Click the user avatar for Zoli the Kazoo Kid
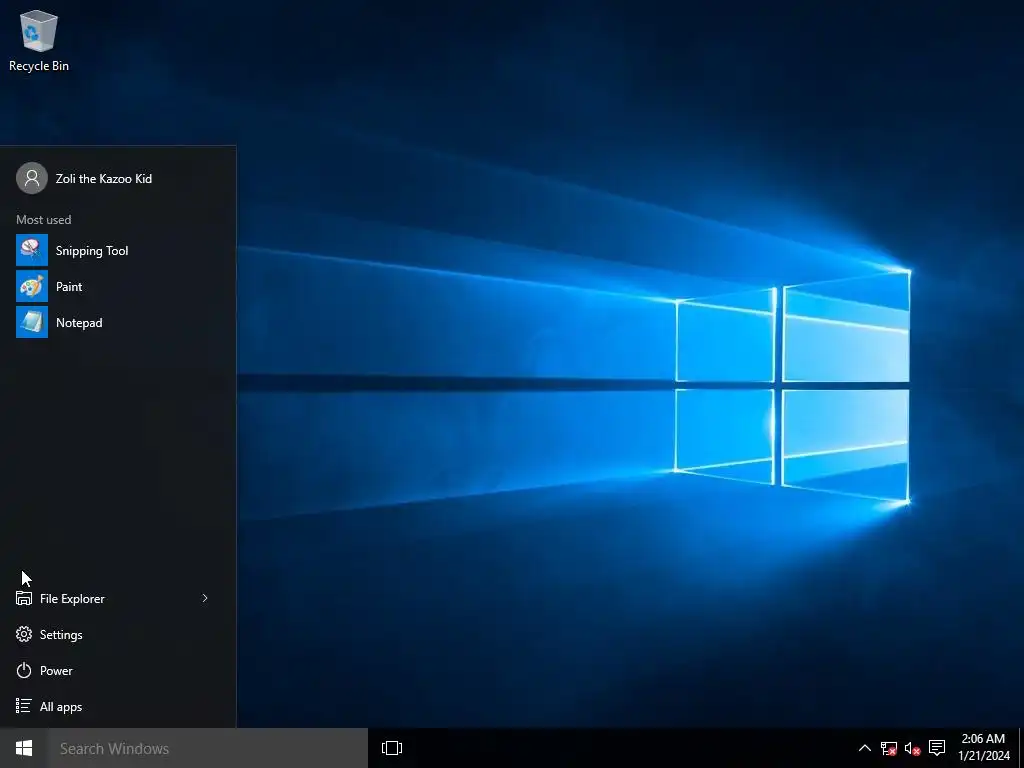1024x768 pixels. [32, 178]
